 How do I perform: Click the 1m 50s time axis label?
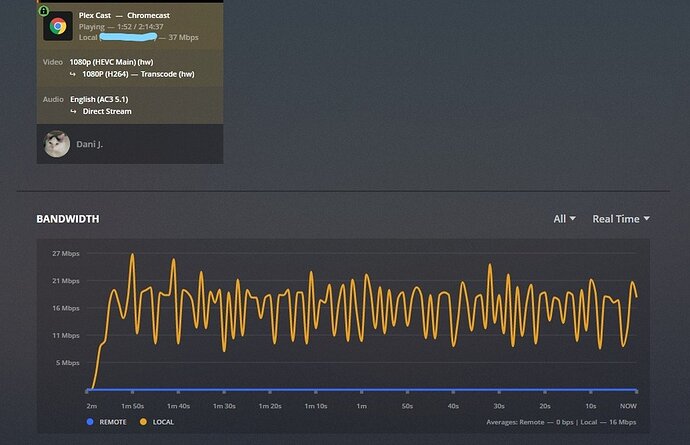(132, 406)
